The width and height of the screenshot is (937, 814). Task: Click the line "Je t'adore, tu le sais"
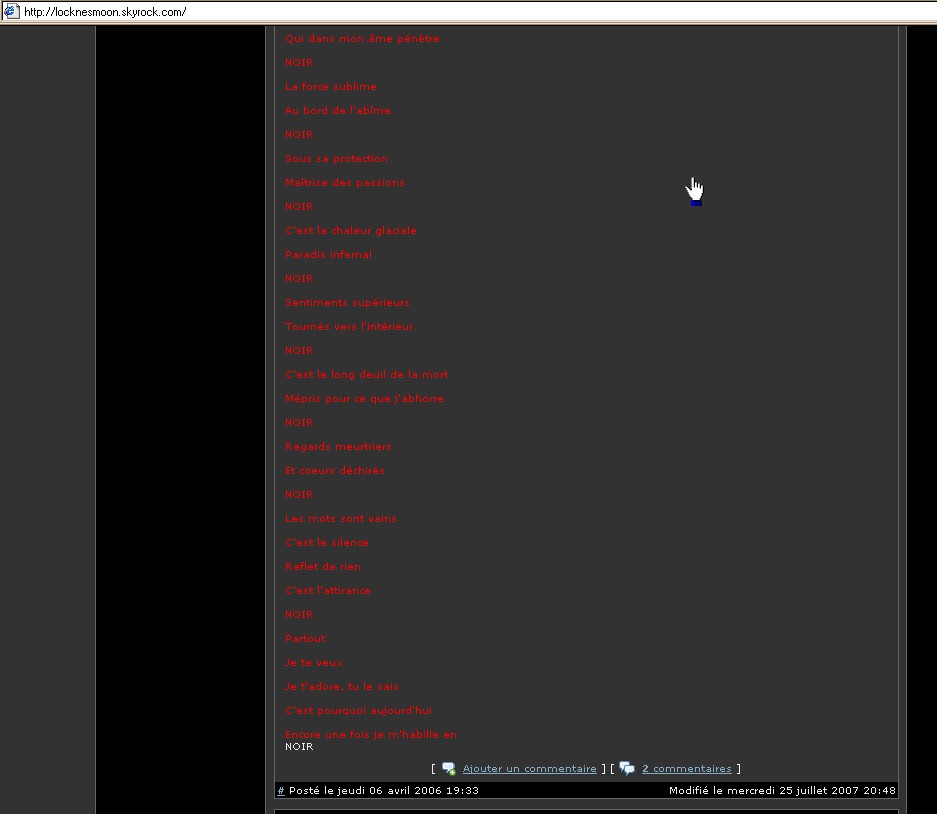[x=341, y=687]
